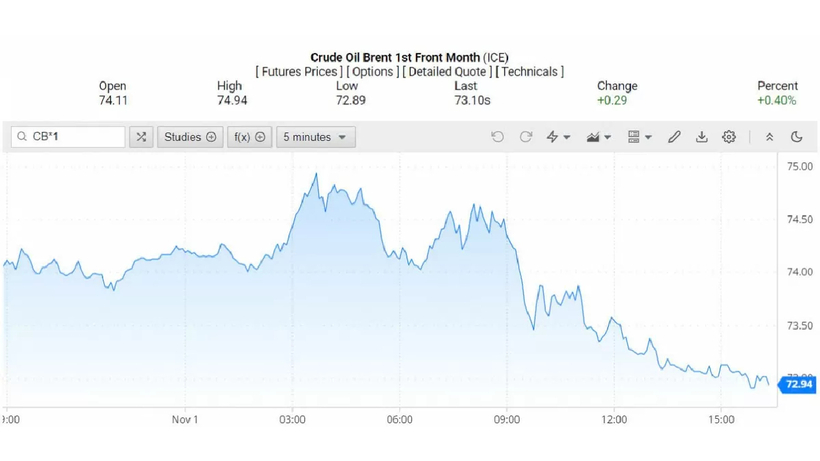
Task: Go to the Options page
Action: (x=372, y=72)
